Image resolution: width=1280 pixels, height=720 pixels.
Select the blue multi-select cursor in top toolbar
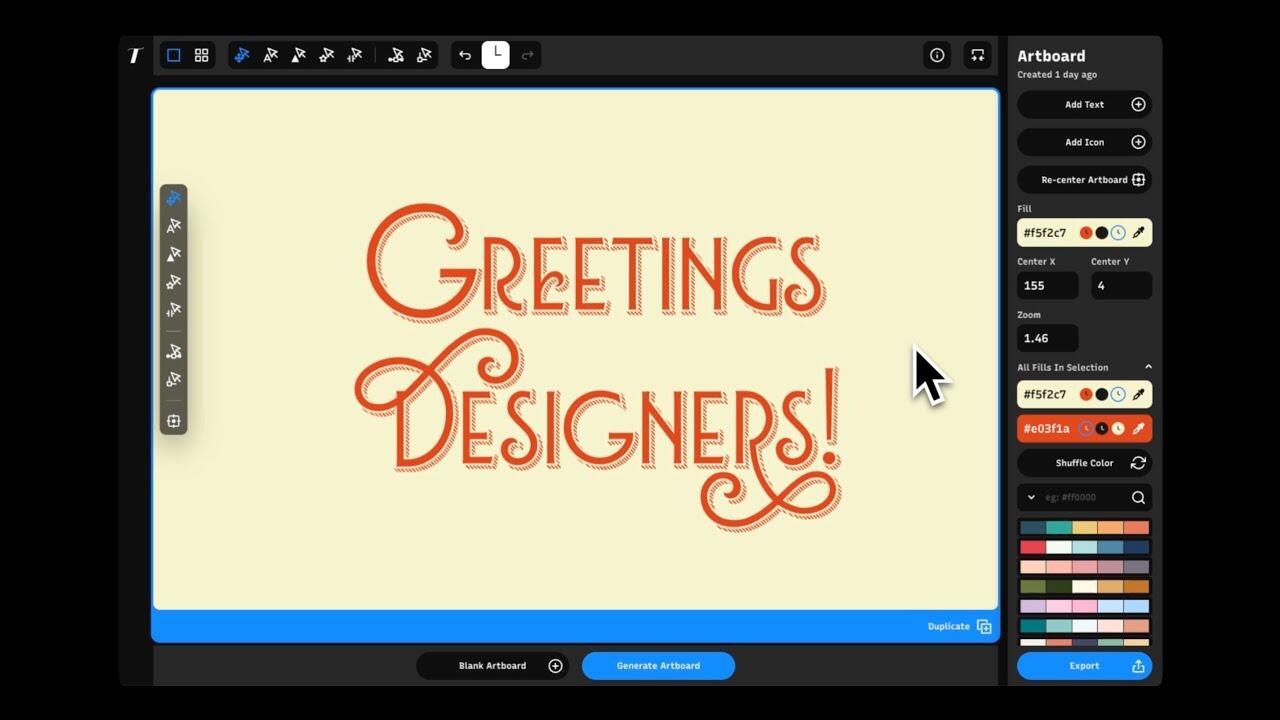(x=242, y=55)
